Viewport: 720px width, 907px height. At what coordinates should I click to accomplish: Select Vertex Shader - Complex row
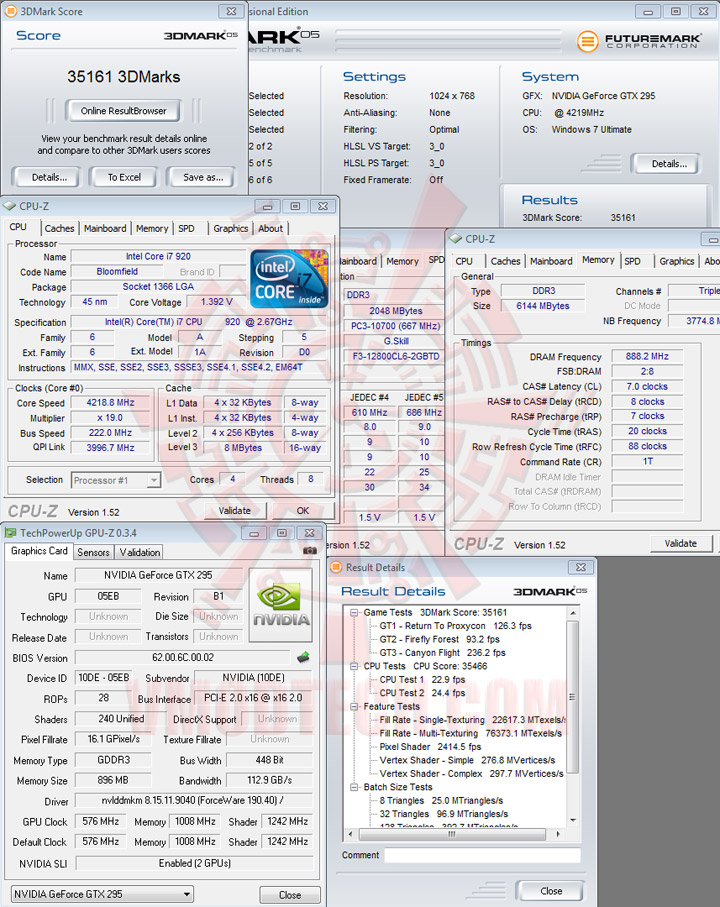click(471, 773)
